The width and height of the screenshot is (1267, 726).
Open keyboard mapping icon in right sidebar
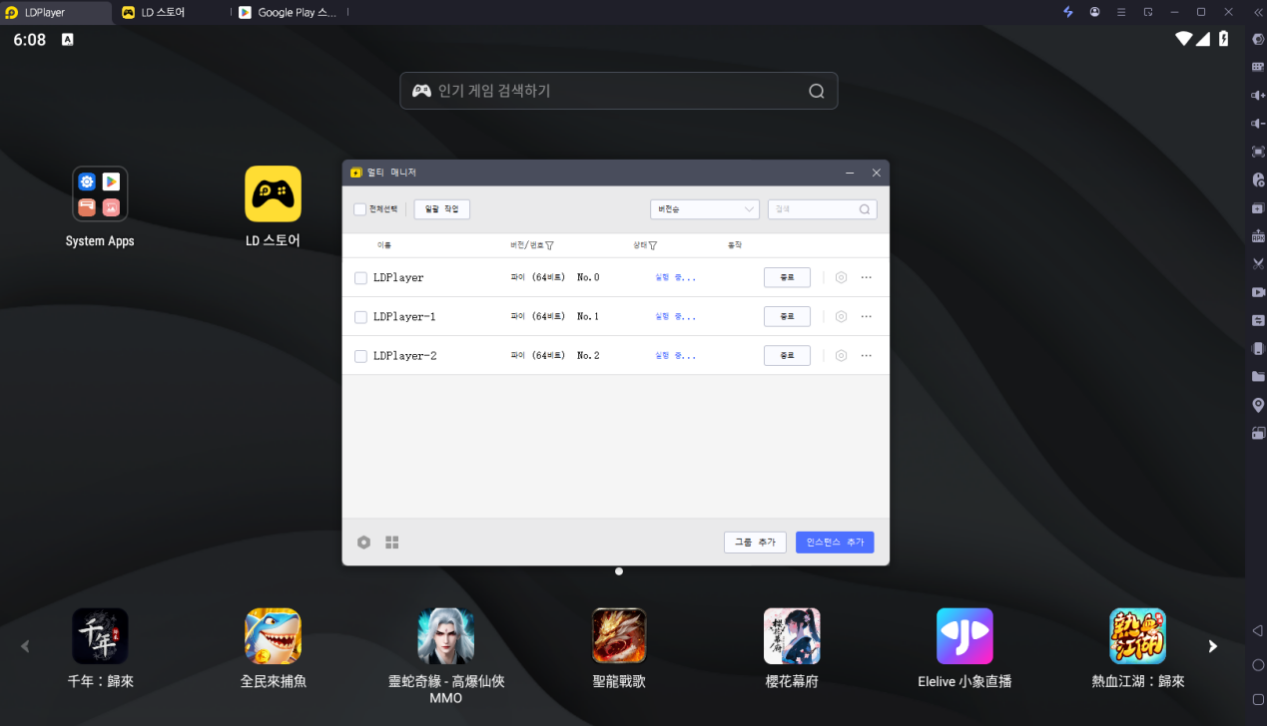(x=1258, y=67)
